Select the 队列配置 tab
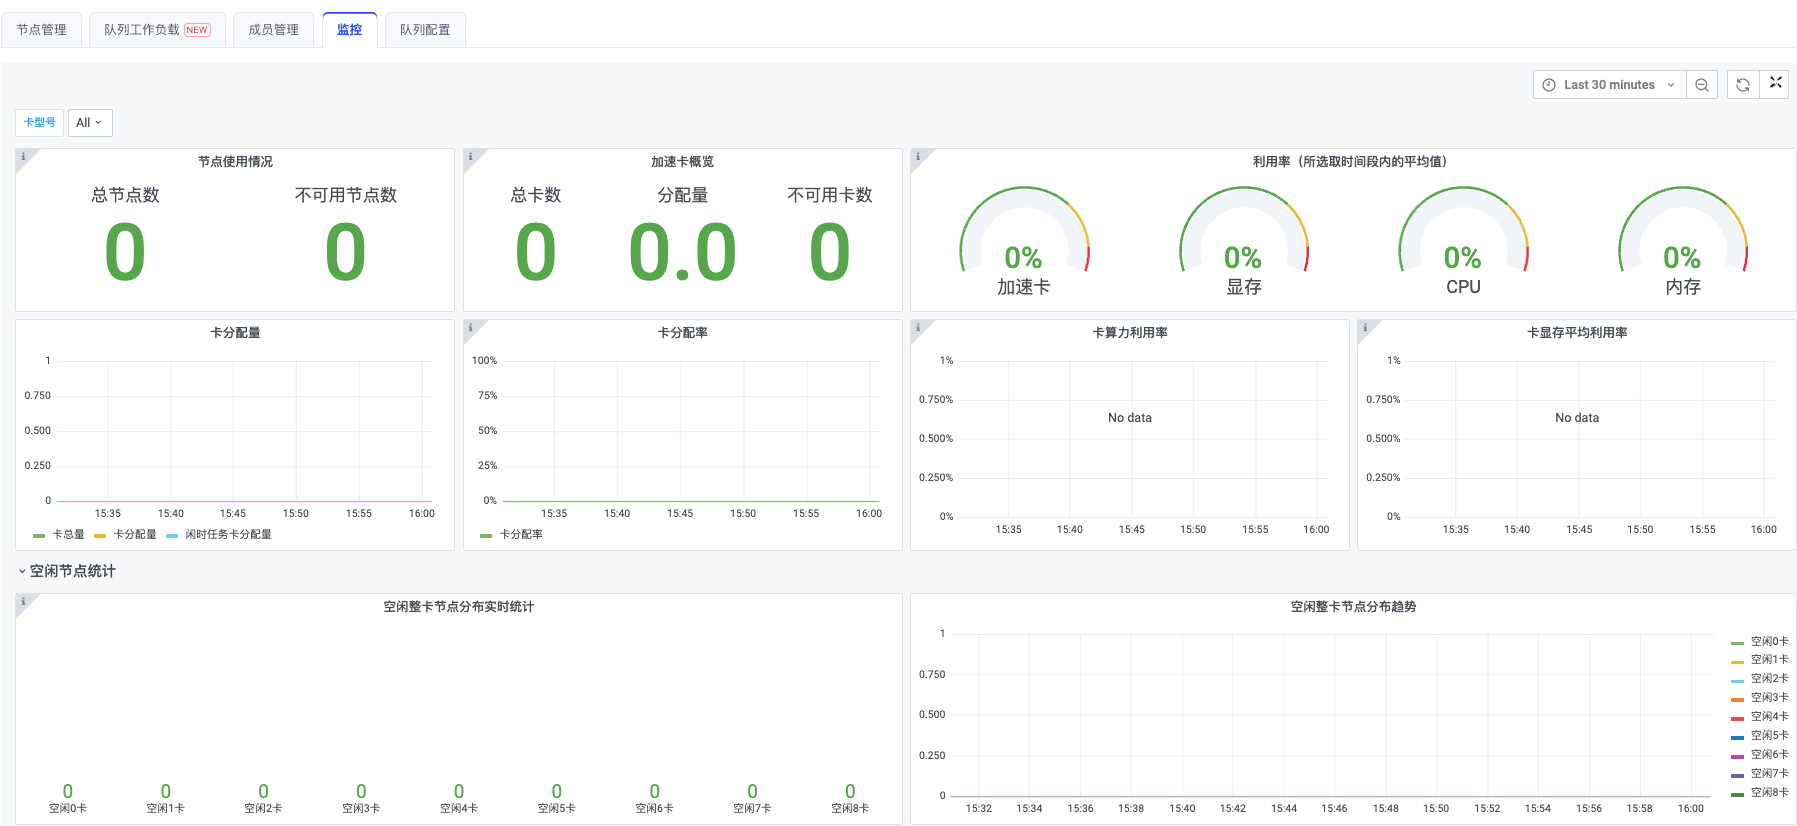 click(x=425, y=30)
